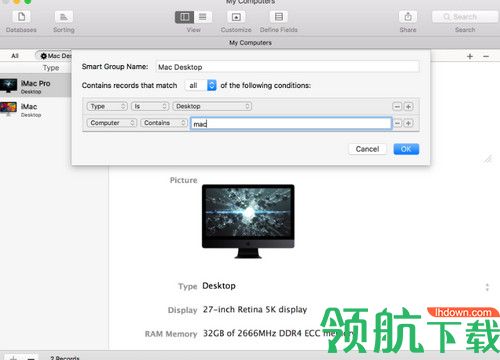Click the Cancel button

coord(367,149)
